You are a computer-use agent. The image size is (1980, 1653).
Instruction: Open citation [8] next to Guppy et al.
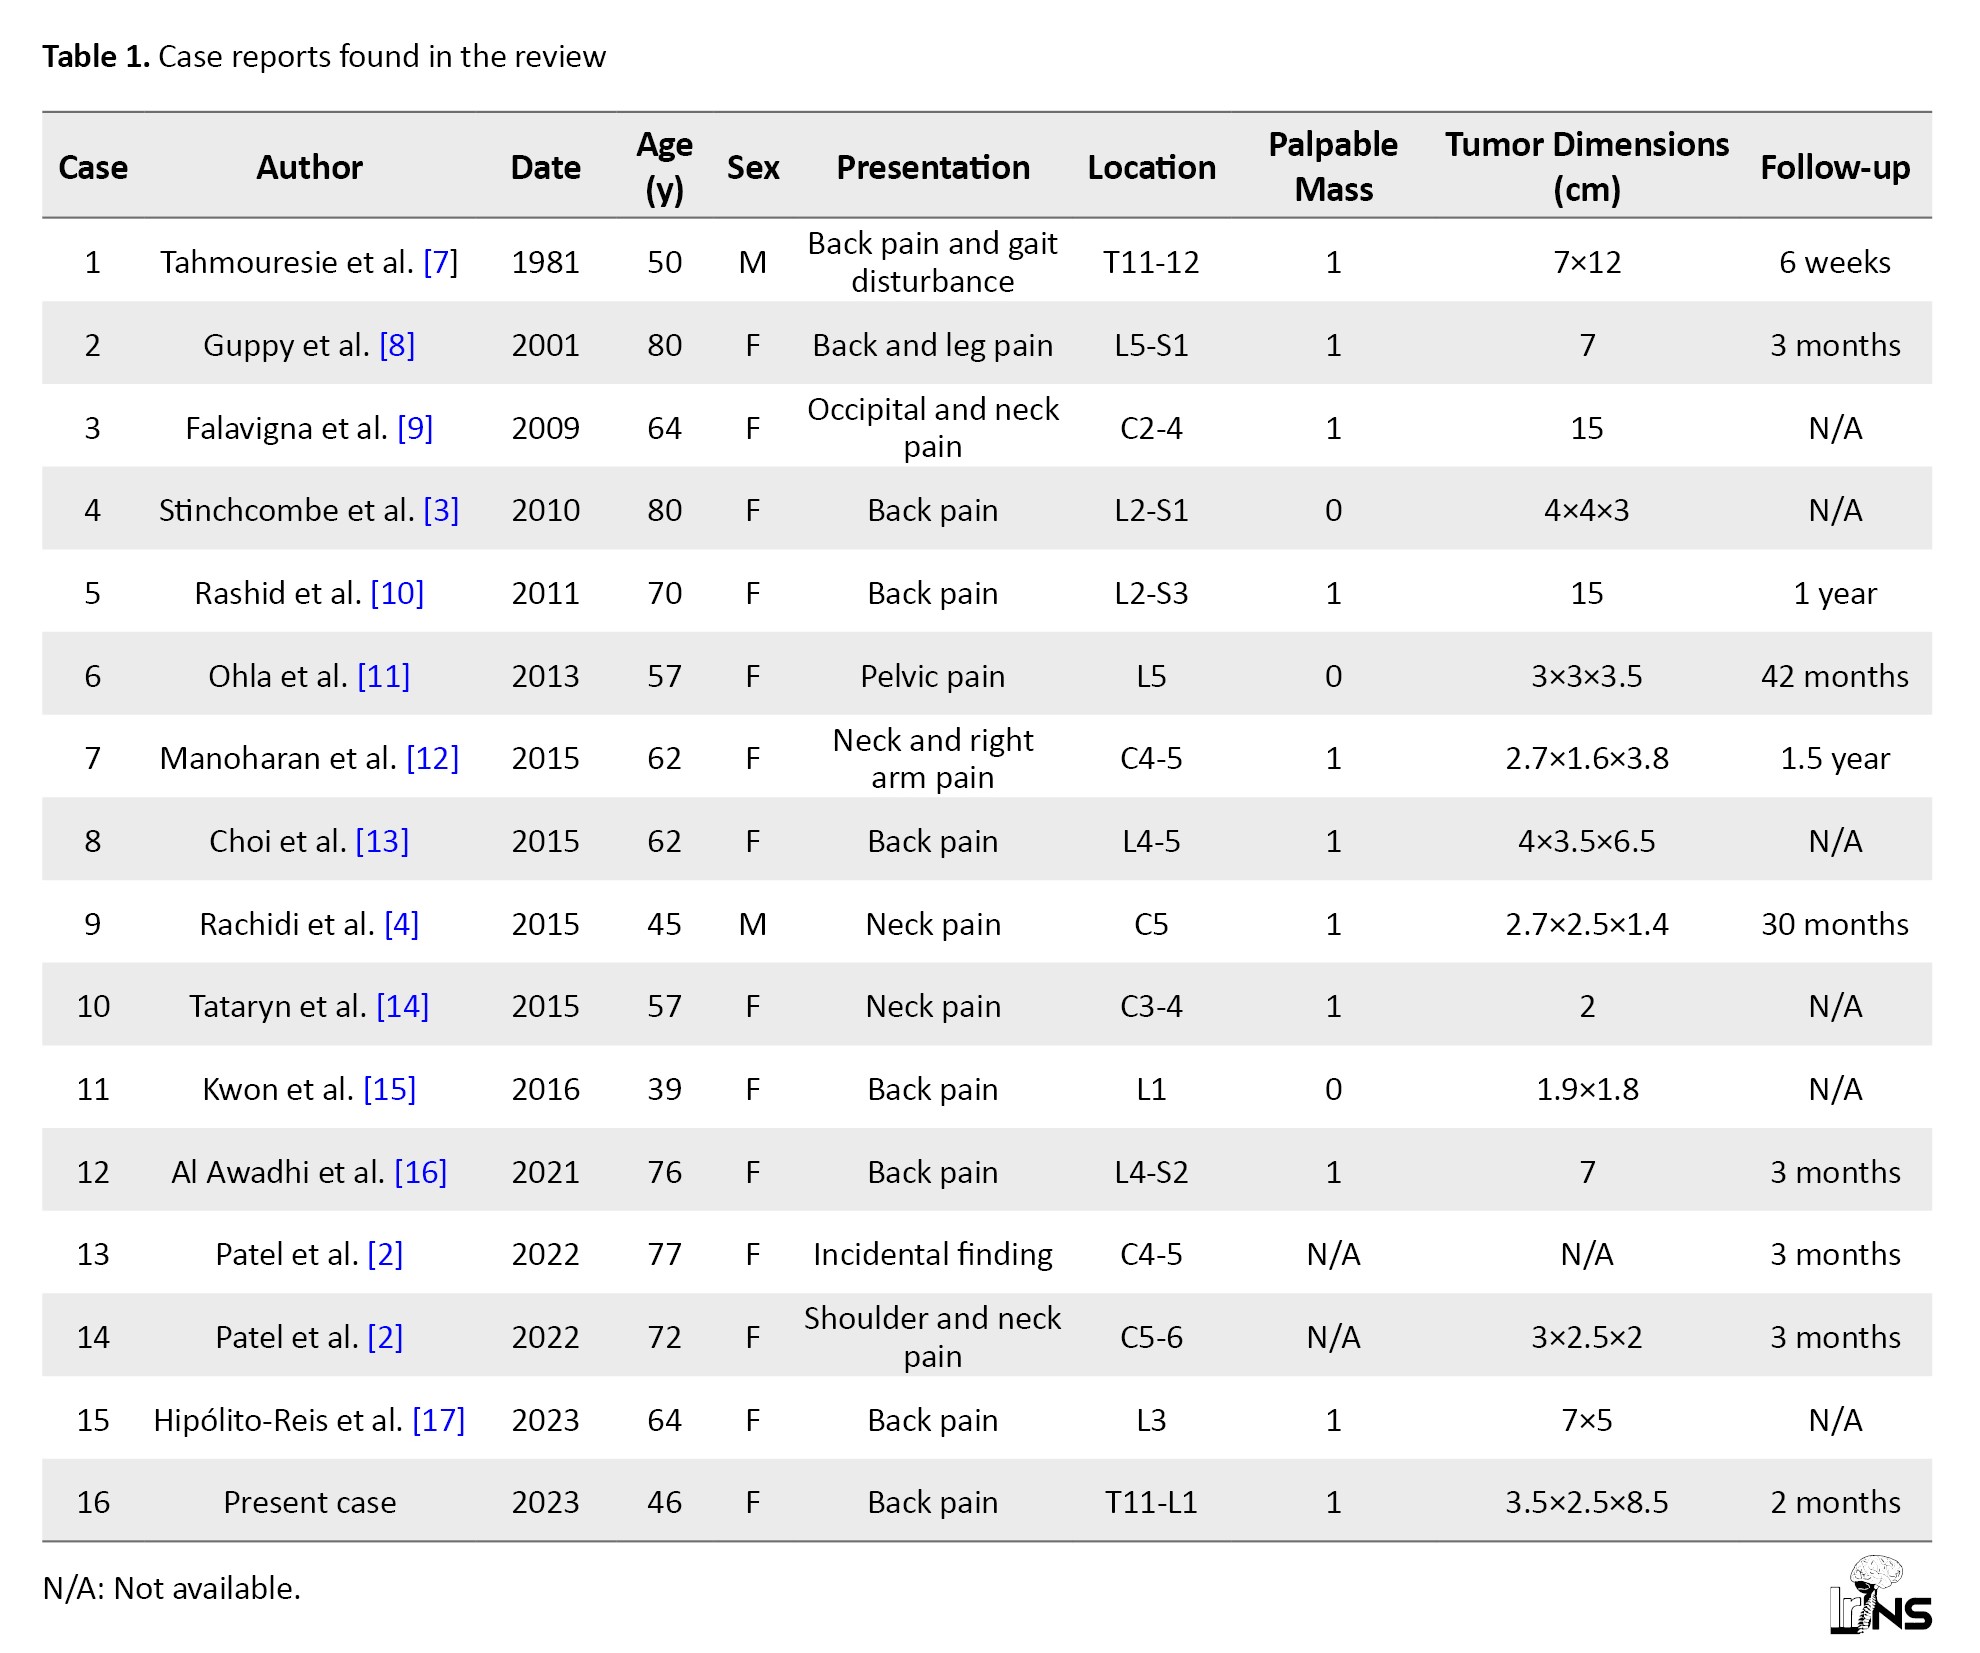[397, 345]
